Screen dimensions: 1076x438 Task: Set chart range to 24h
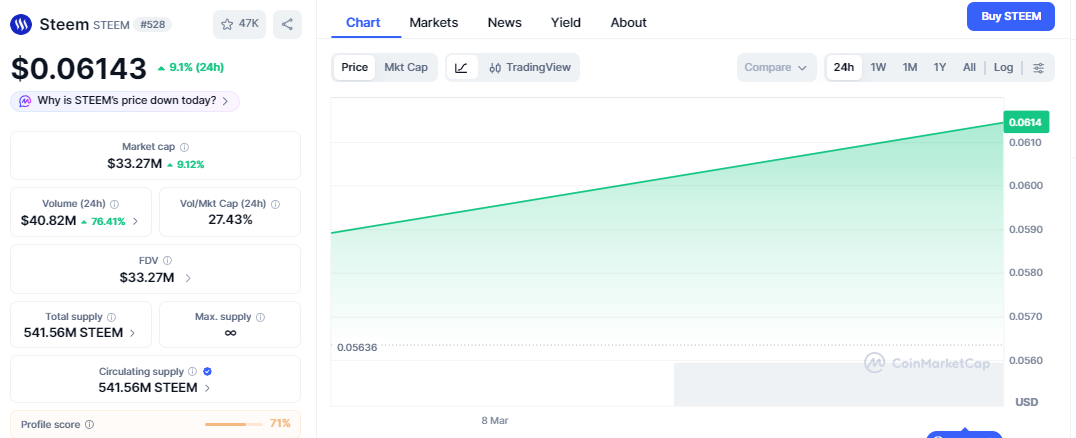point(844,67)
